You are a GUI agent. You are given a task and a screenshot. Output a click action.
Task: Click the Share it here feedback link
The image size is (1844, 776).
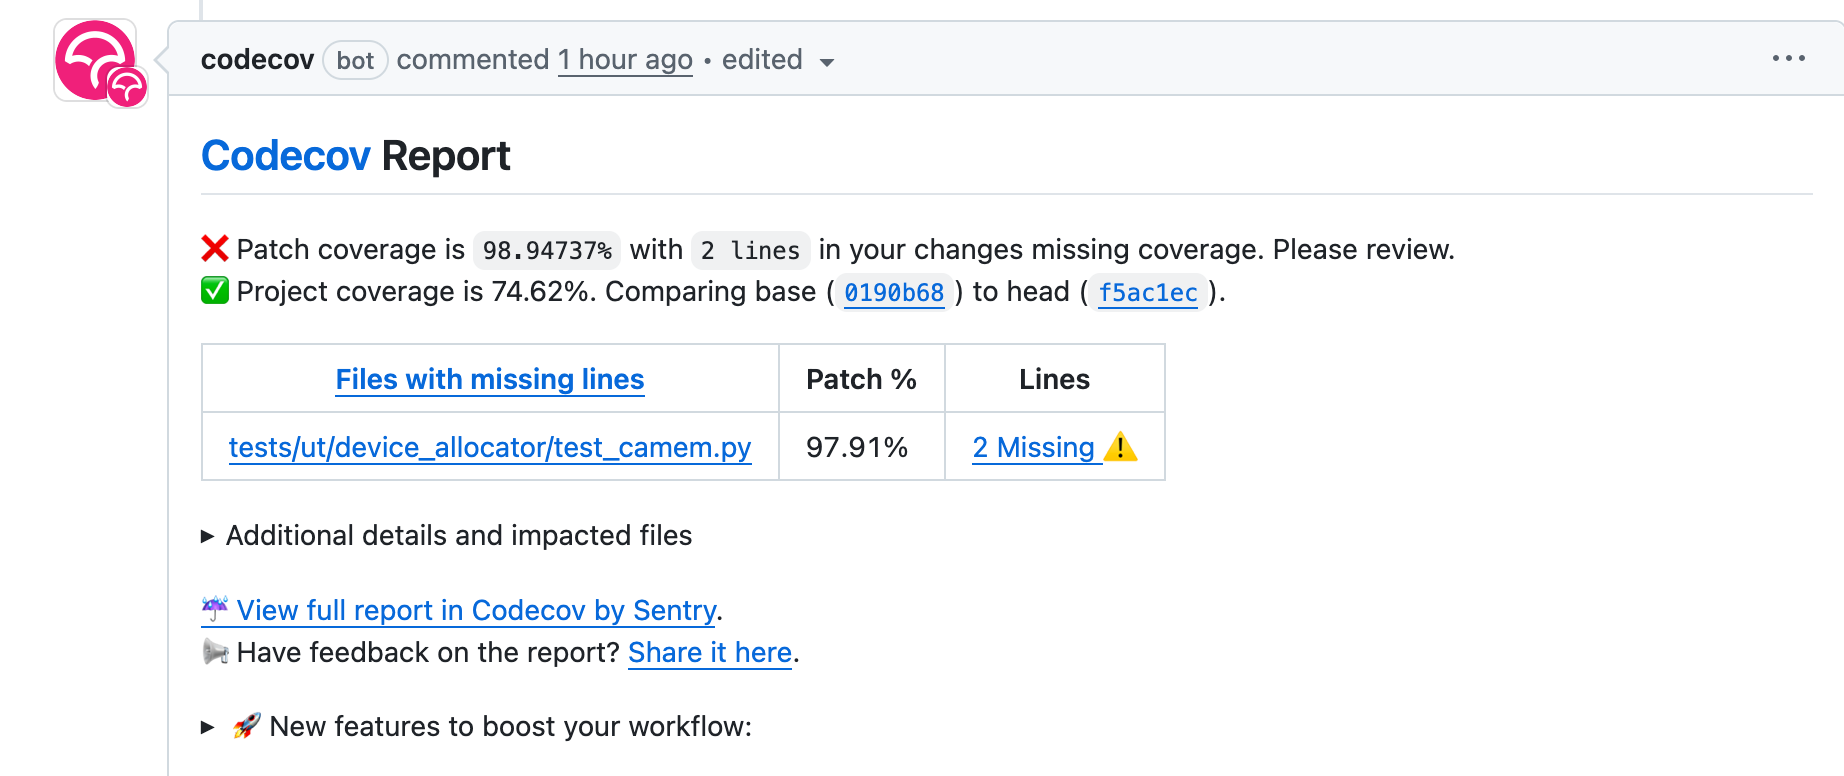tap(710, 653)
